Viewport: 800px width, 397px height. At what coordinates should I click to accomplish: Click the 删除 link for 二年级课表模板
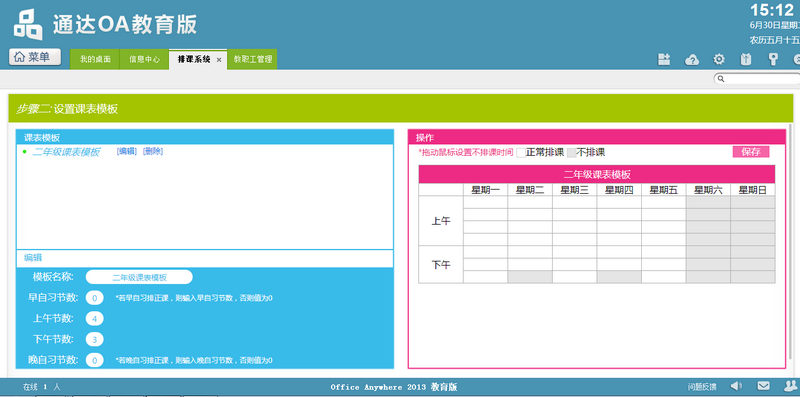coord(153,151)
